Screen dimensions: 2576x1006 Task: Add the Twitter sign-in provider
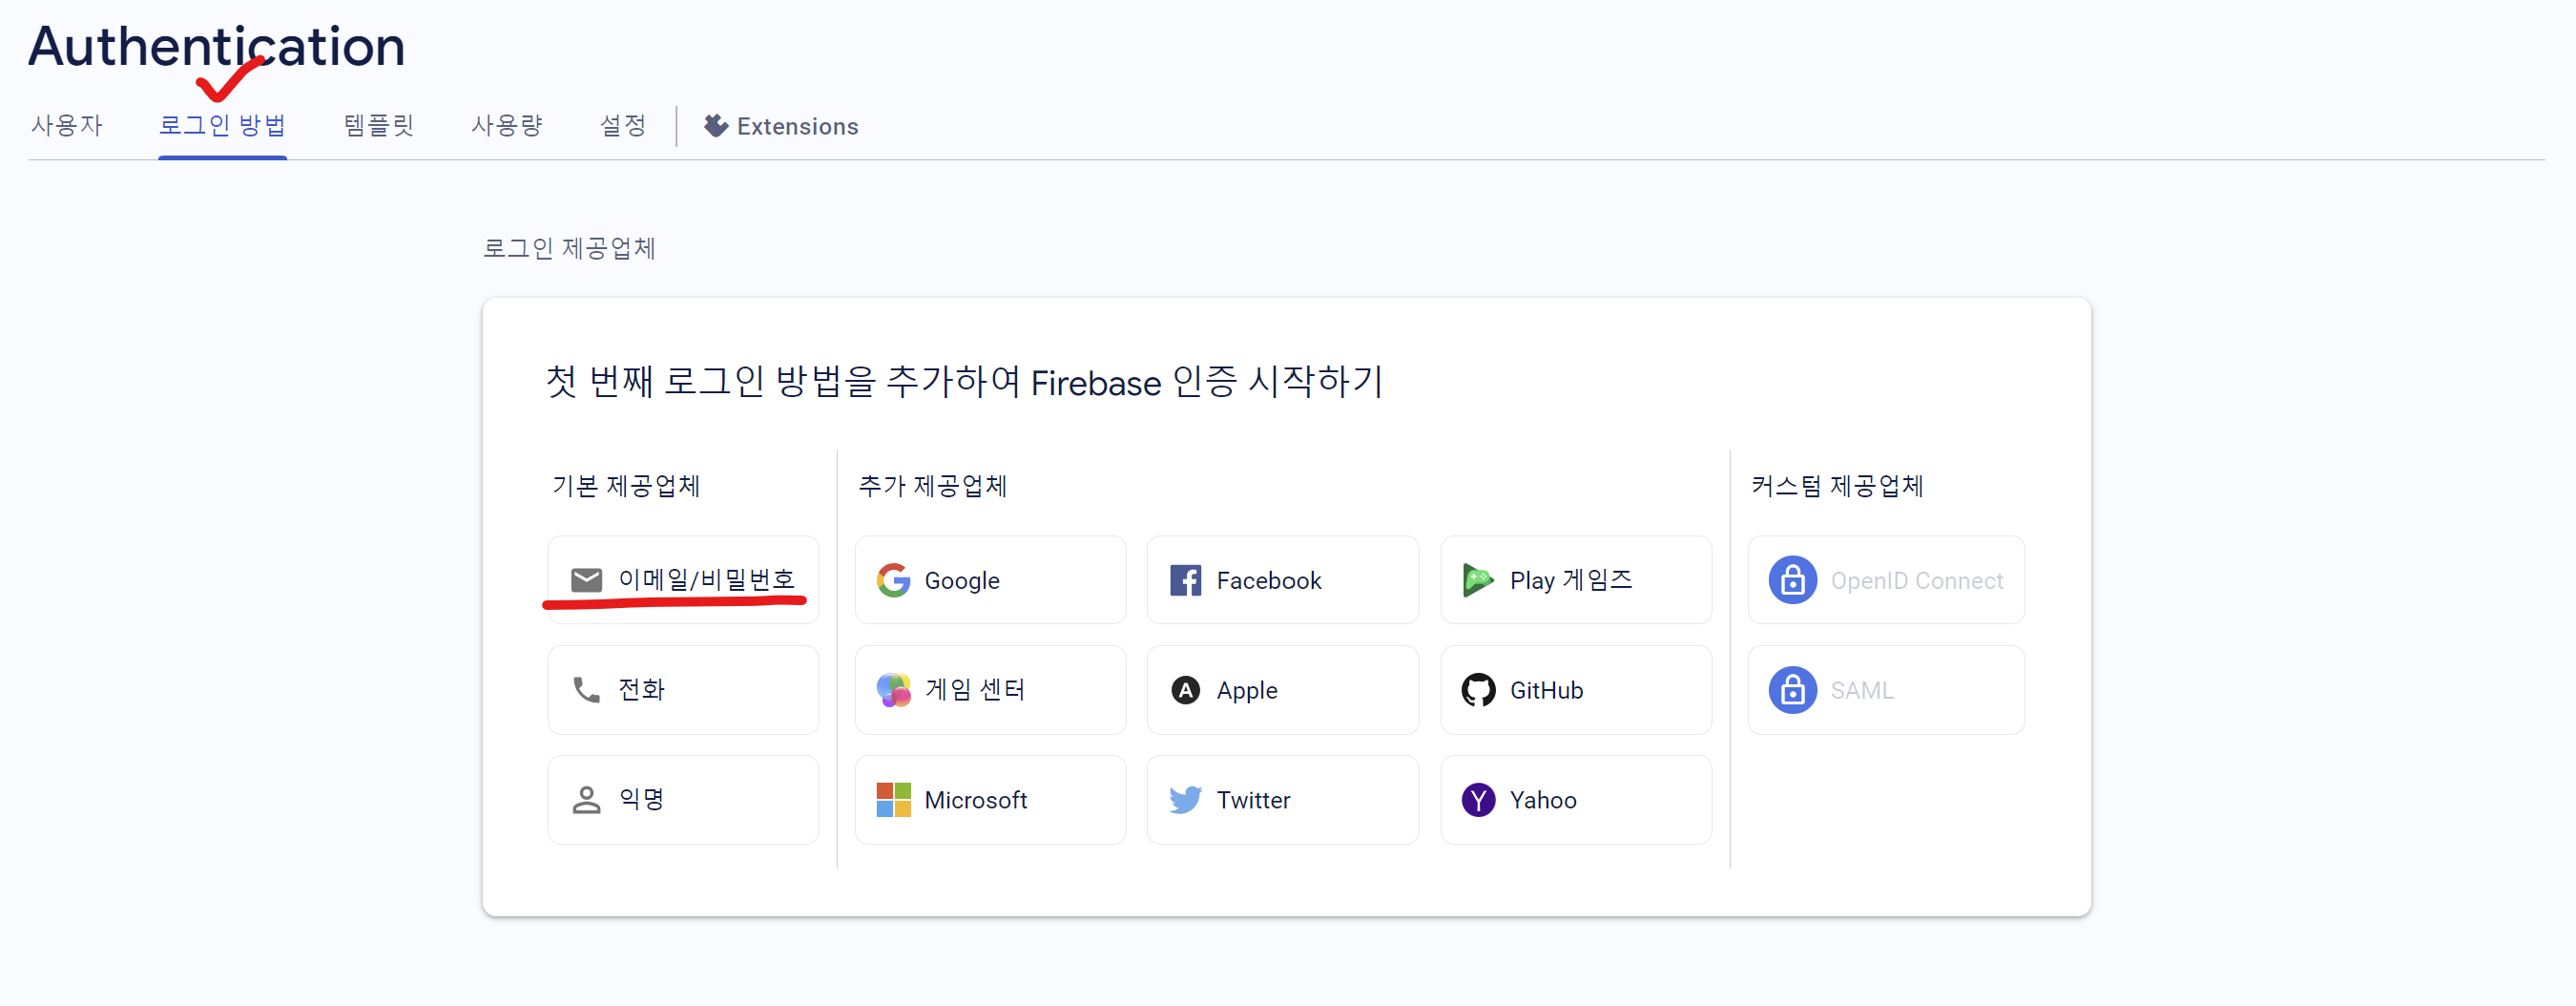coord(1283,800)
